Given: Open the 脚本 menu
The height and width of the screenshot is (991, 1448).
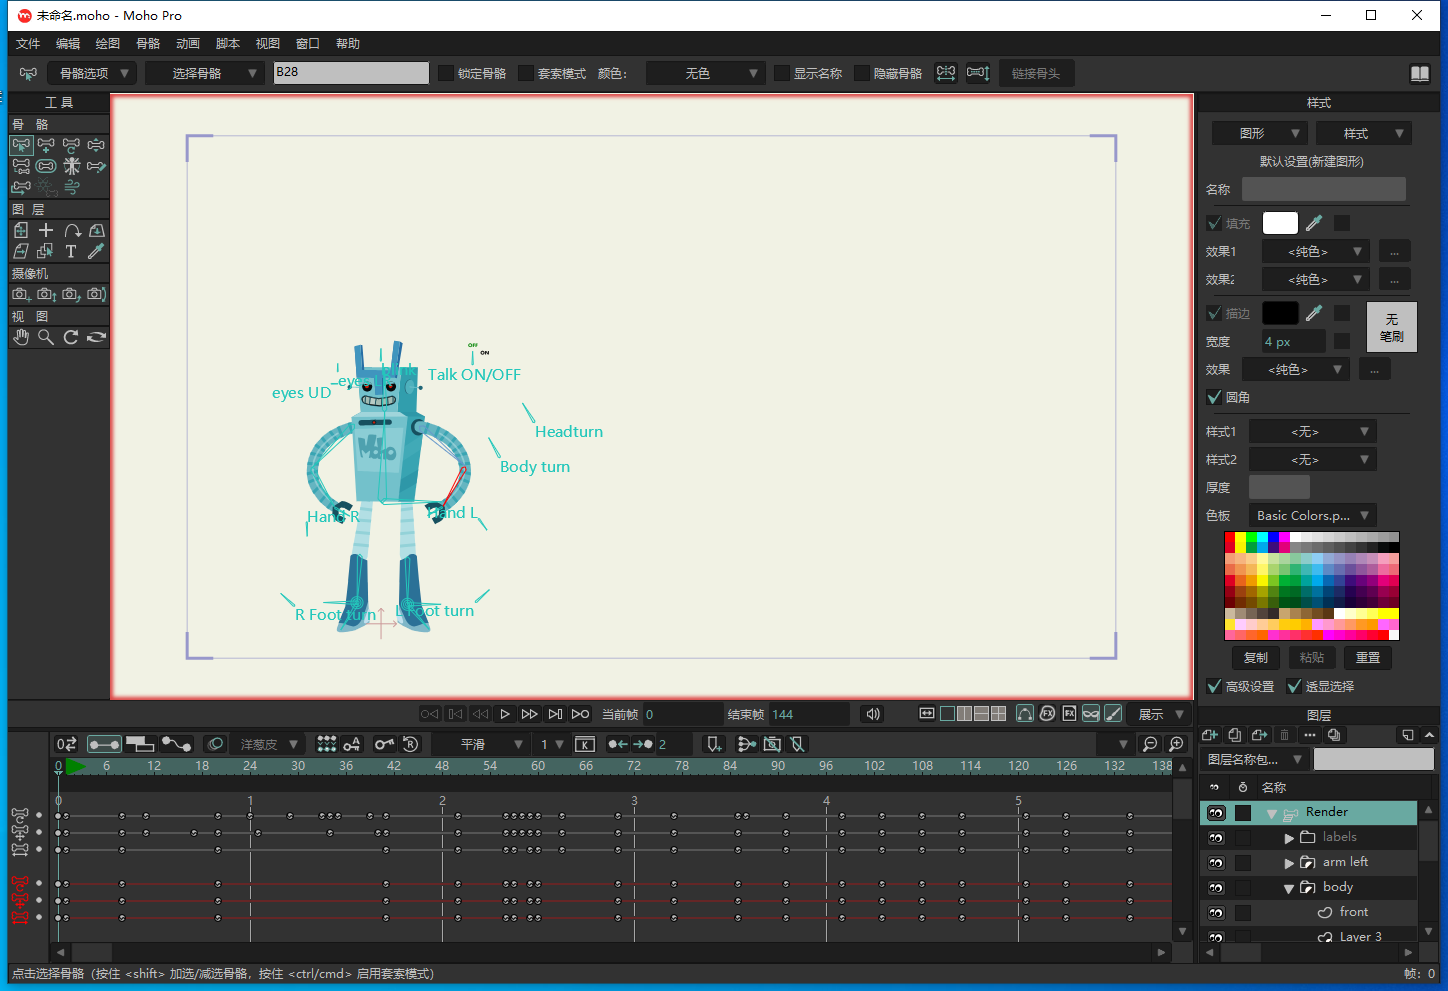Looking at the screenshot, I should 228,44.
